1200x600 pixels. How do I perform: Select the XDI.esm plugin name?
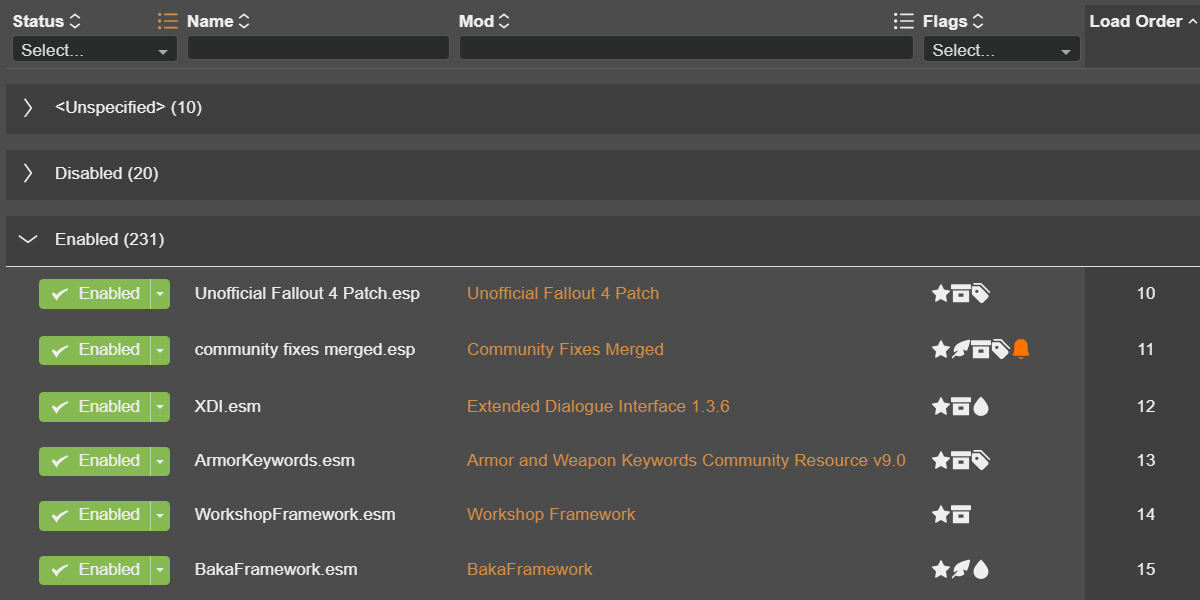click(x=228, y=406)
